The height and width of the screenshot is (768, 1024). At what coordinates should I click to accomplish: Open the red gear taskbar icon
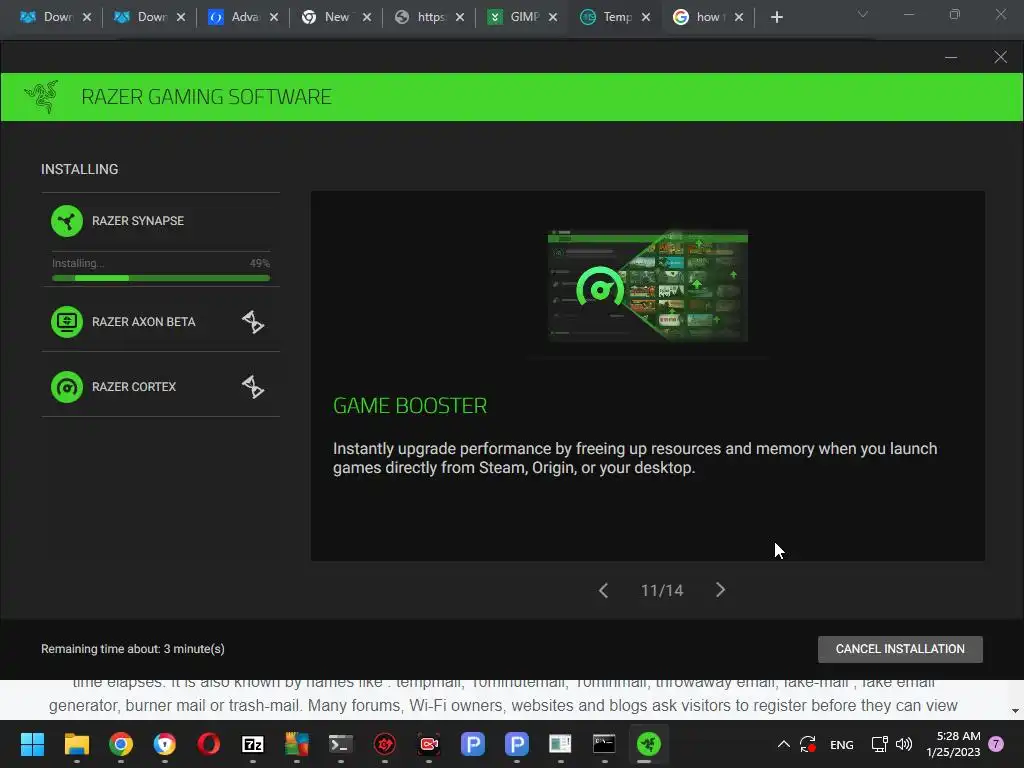(385, 744)
